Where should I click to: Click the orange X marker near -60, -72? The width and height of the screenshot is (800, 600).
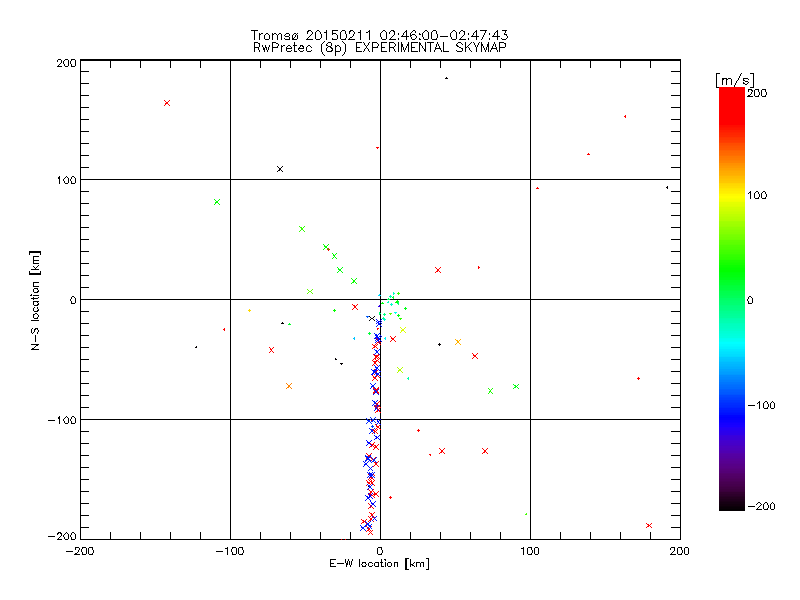click(289, 386)
